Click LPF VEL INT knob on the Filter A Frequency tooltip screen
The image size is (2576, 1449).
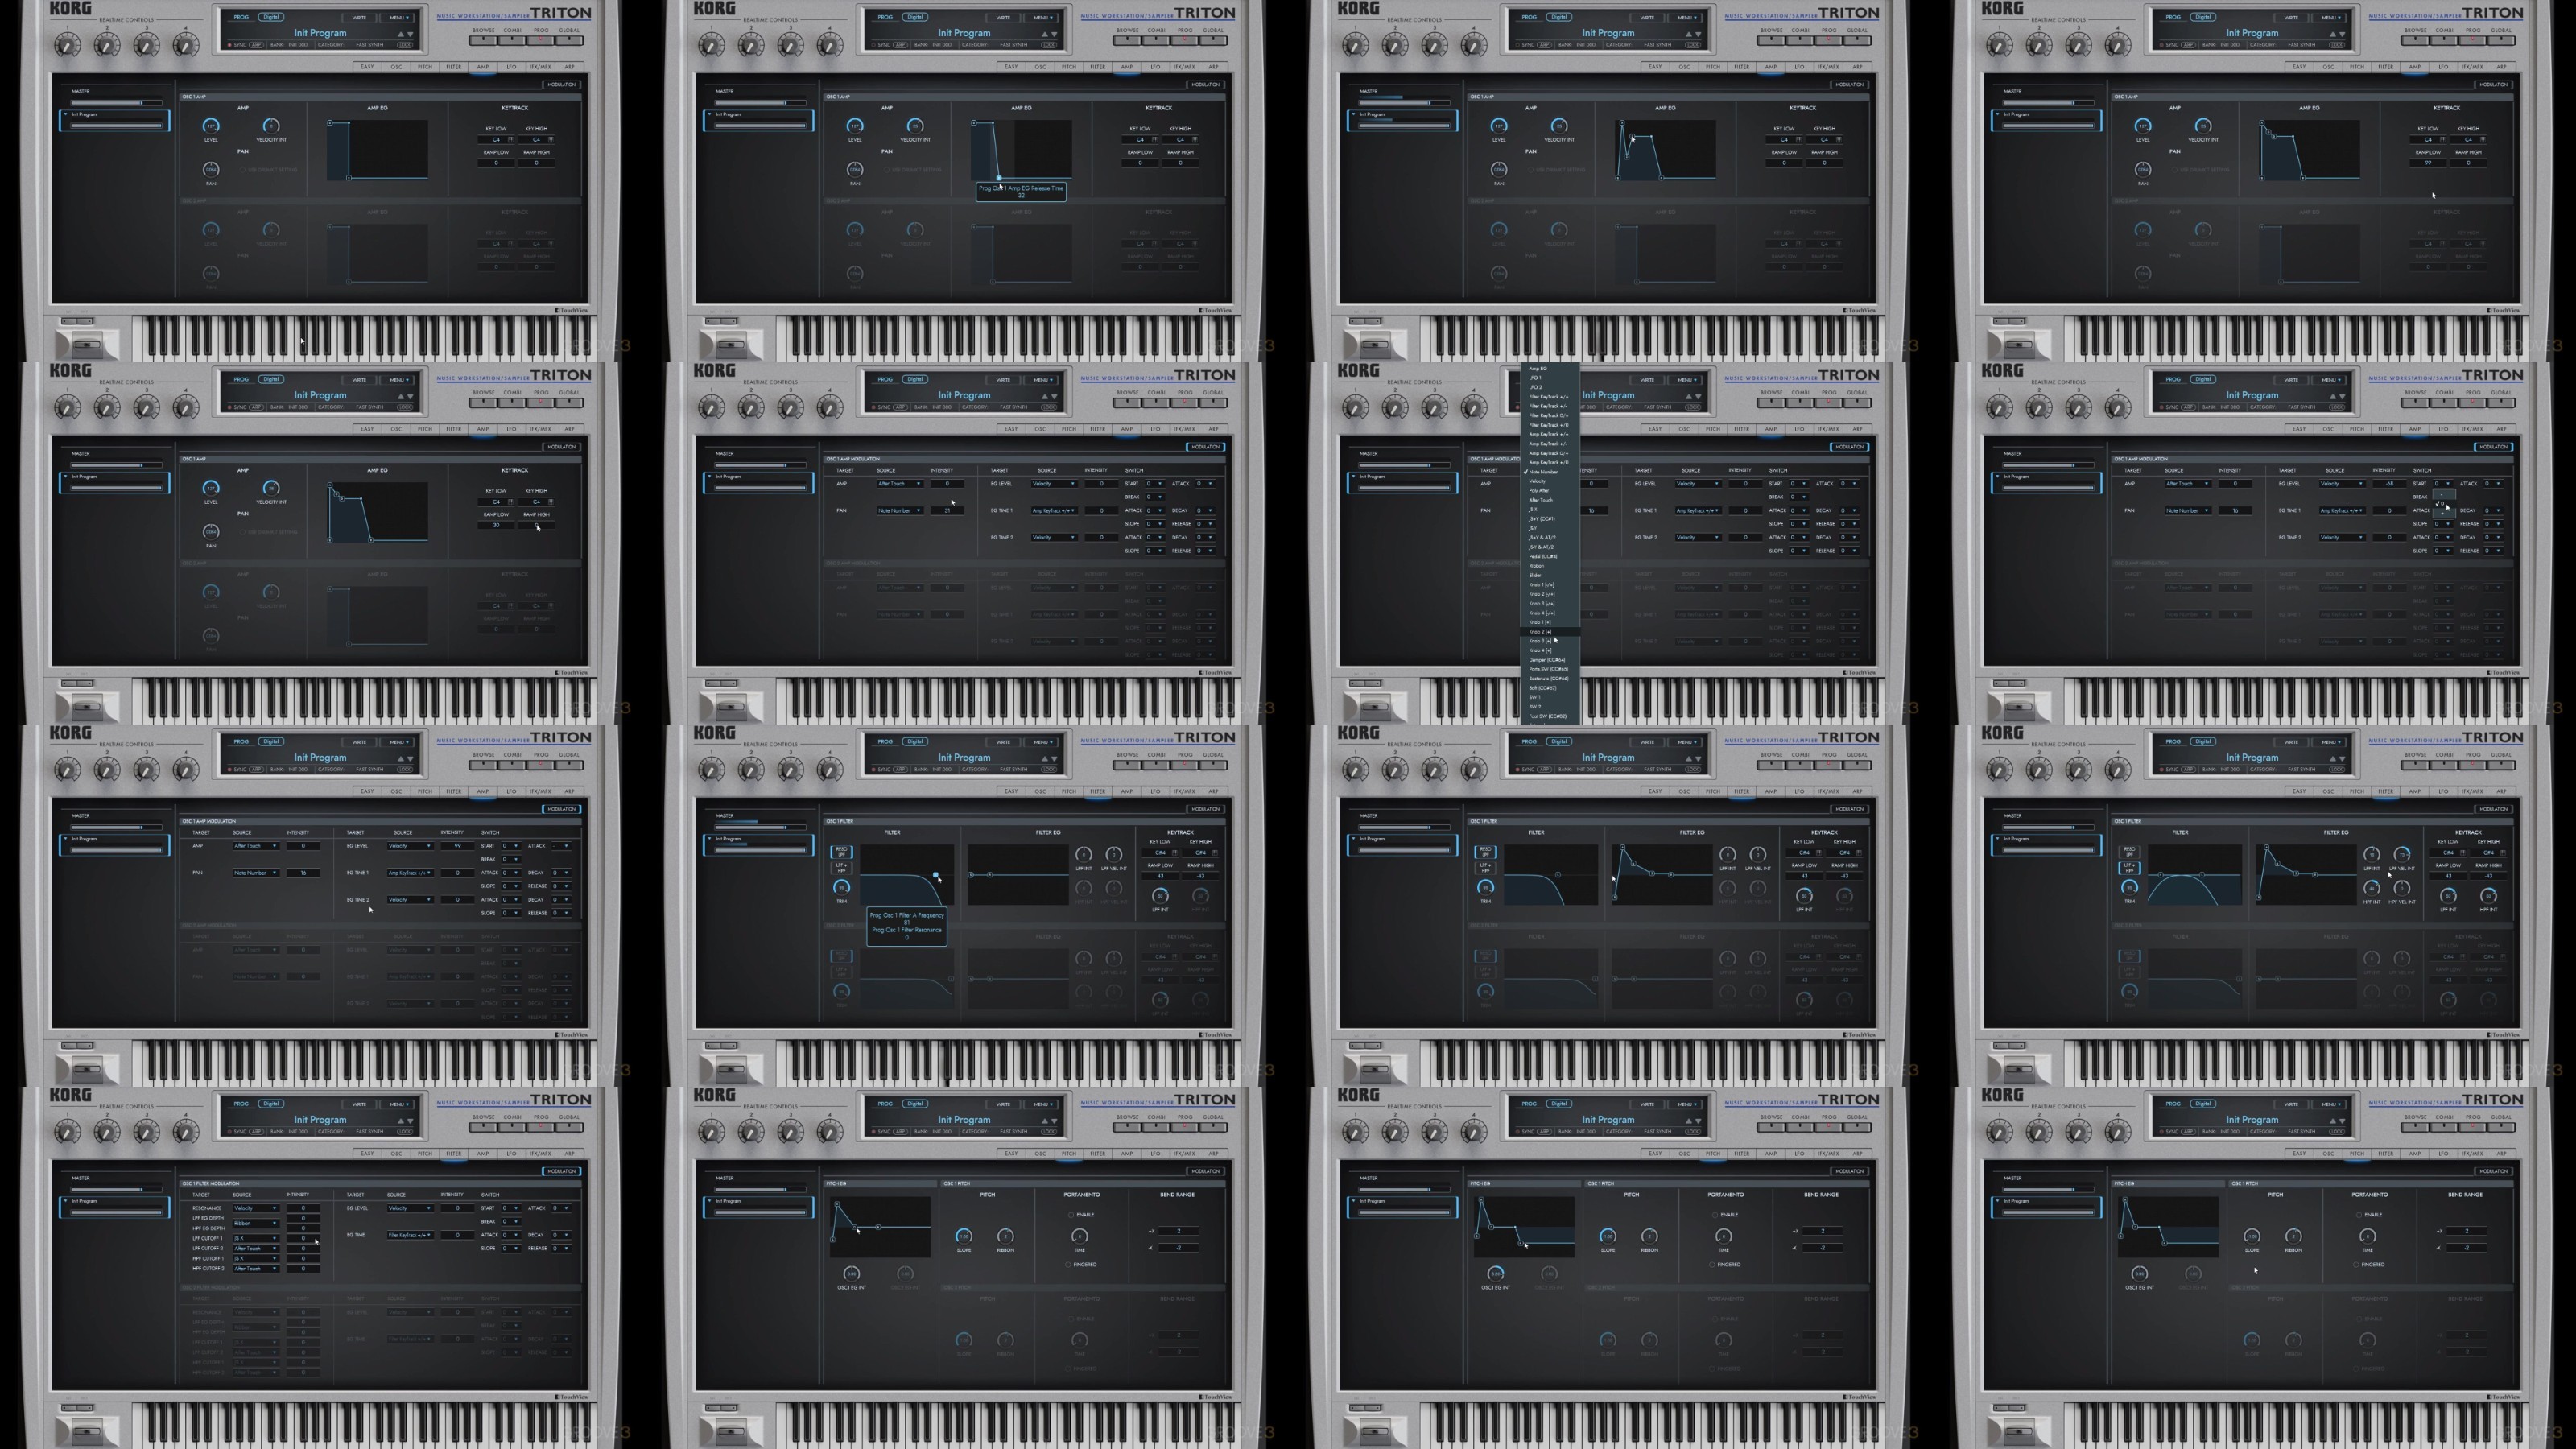pos(1114,855)
